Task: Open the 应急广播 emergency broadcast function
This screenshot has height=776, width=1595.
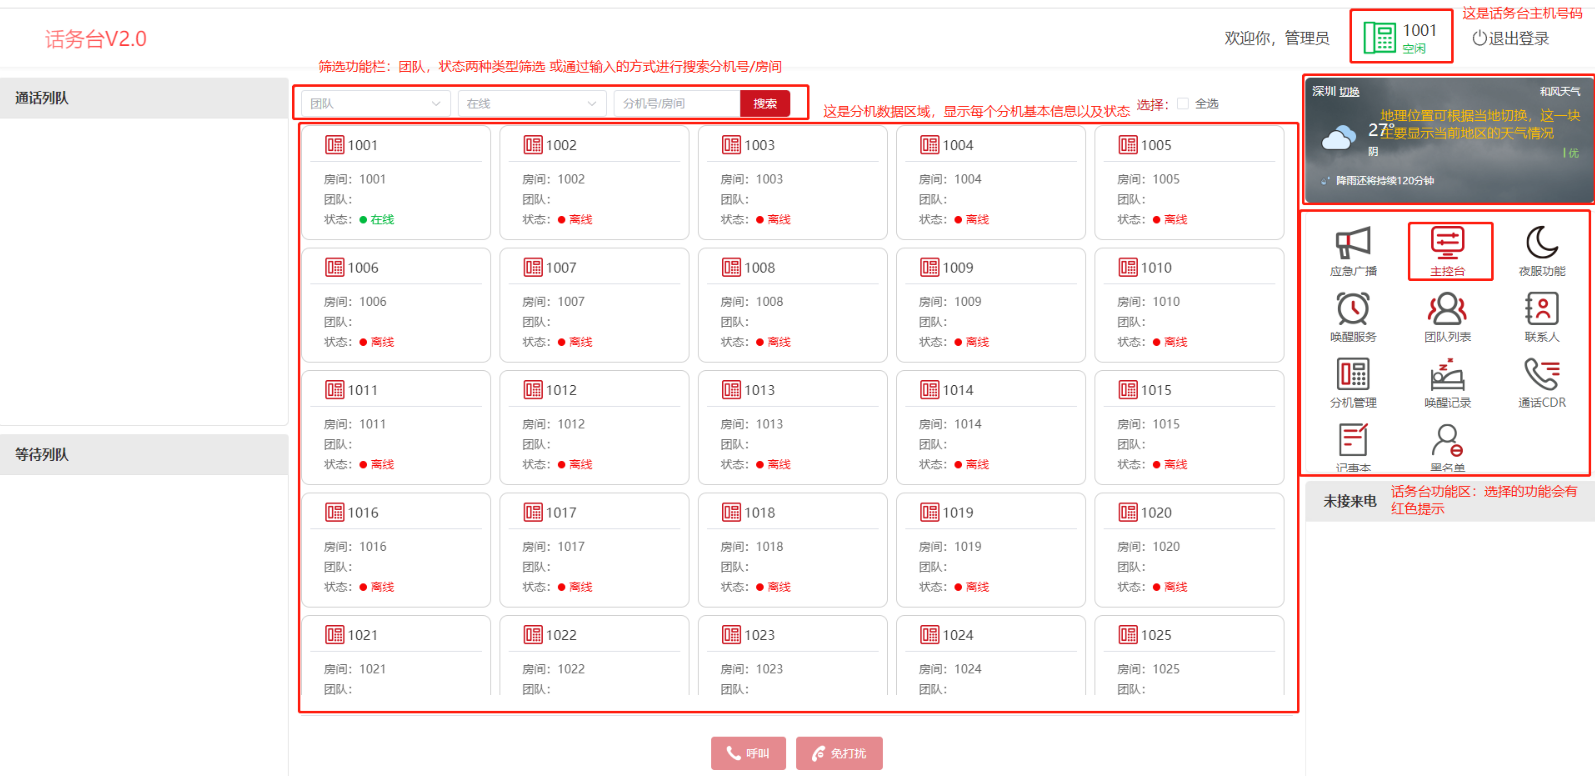Action: (x=1352, y=250)
